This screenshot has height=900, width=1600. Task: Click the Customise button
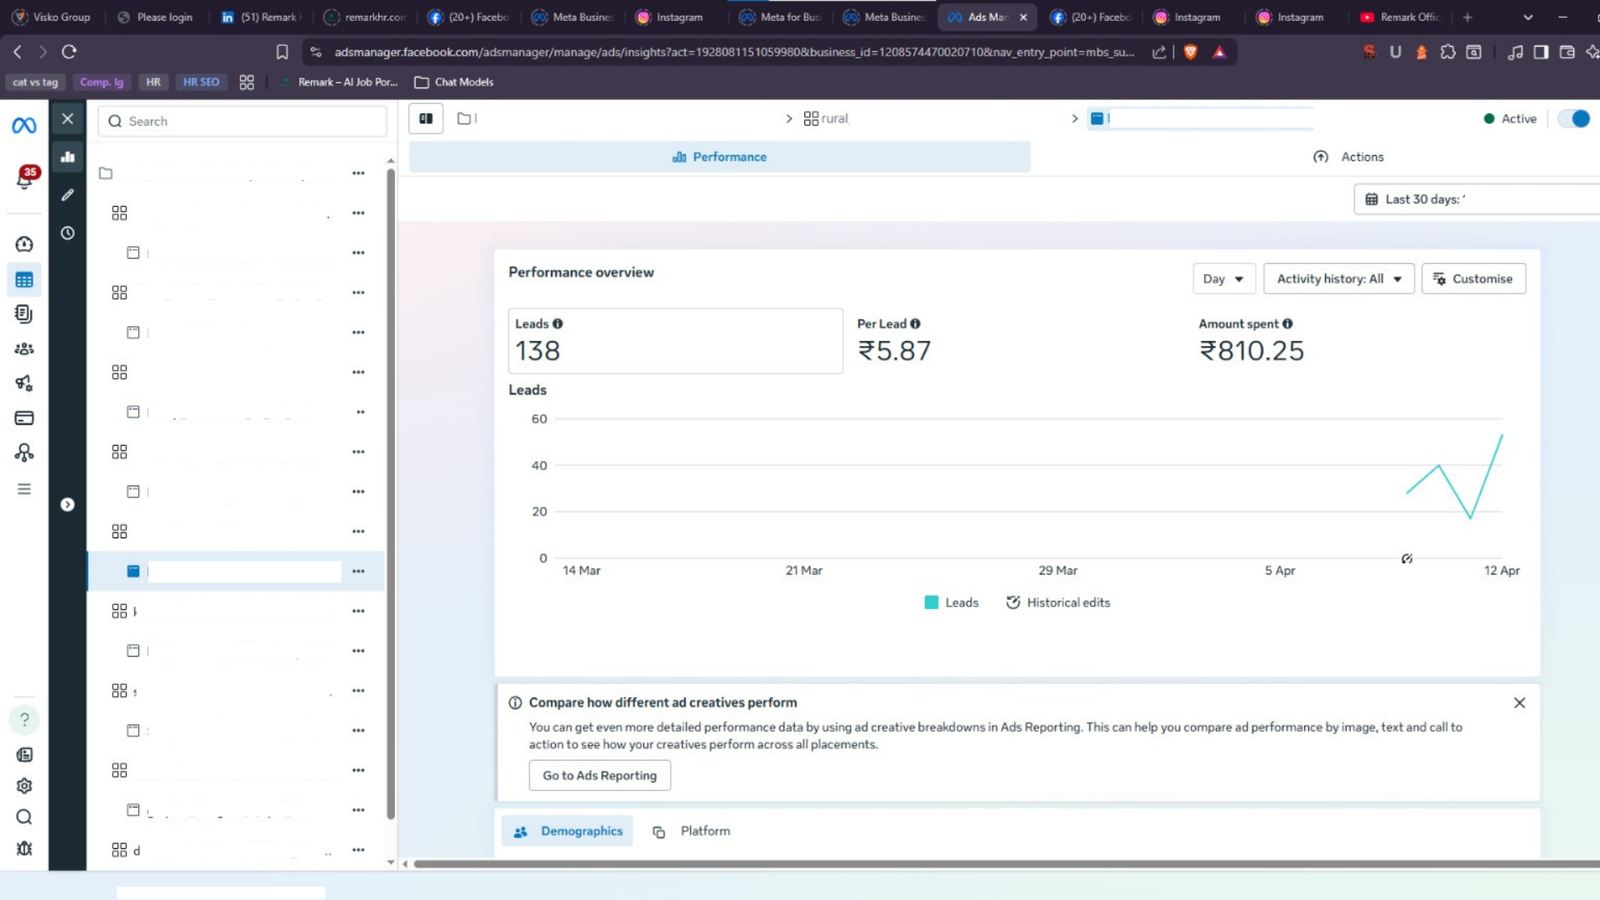point(1473,279)
